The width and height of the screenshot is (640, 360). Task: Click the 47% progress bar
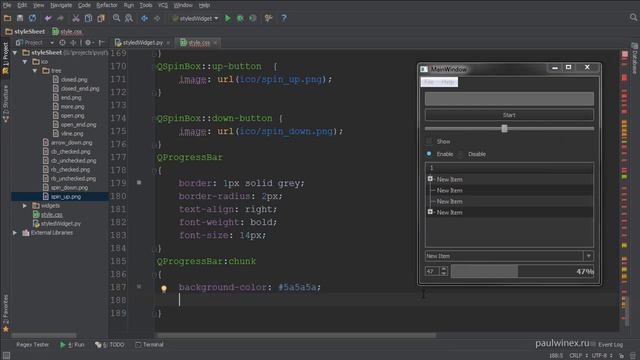522,271
